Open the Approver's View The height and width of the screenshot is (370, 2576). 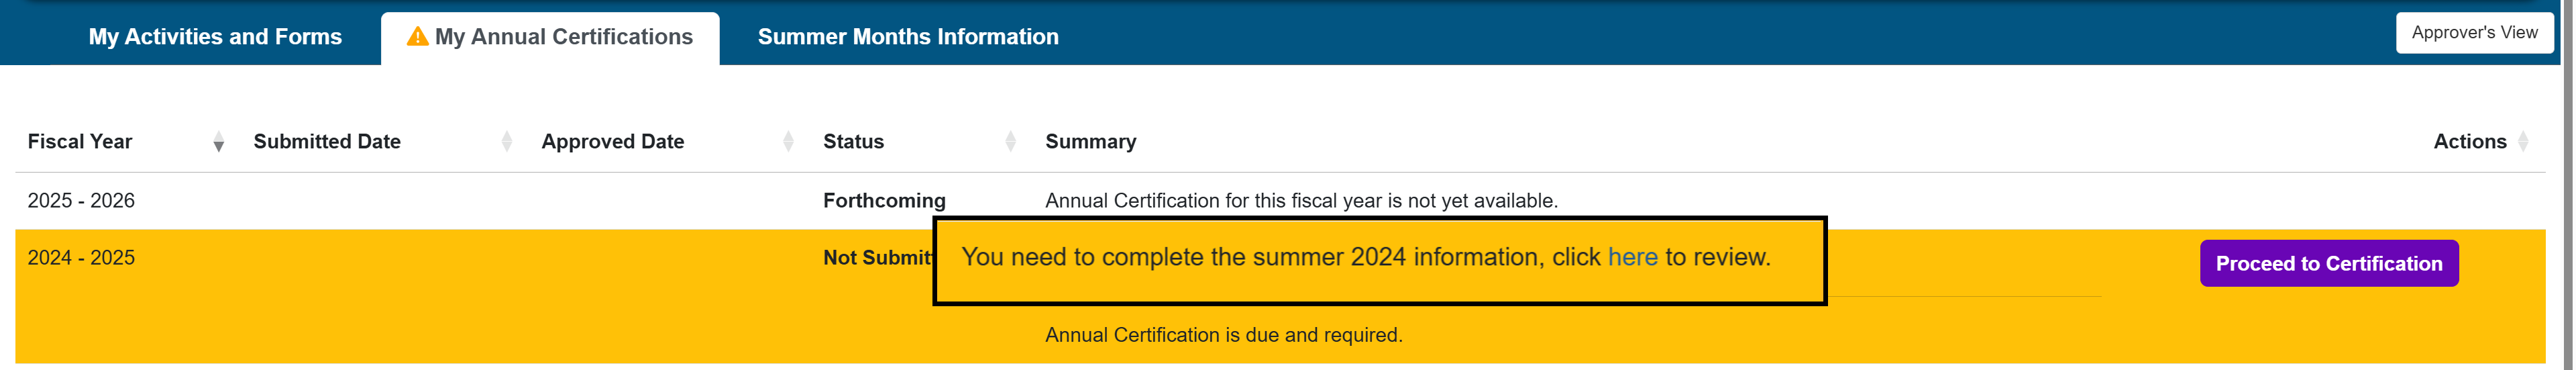click(2473, 33)
